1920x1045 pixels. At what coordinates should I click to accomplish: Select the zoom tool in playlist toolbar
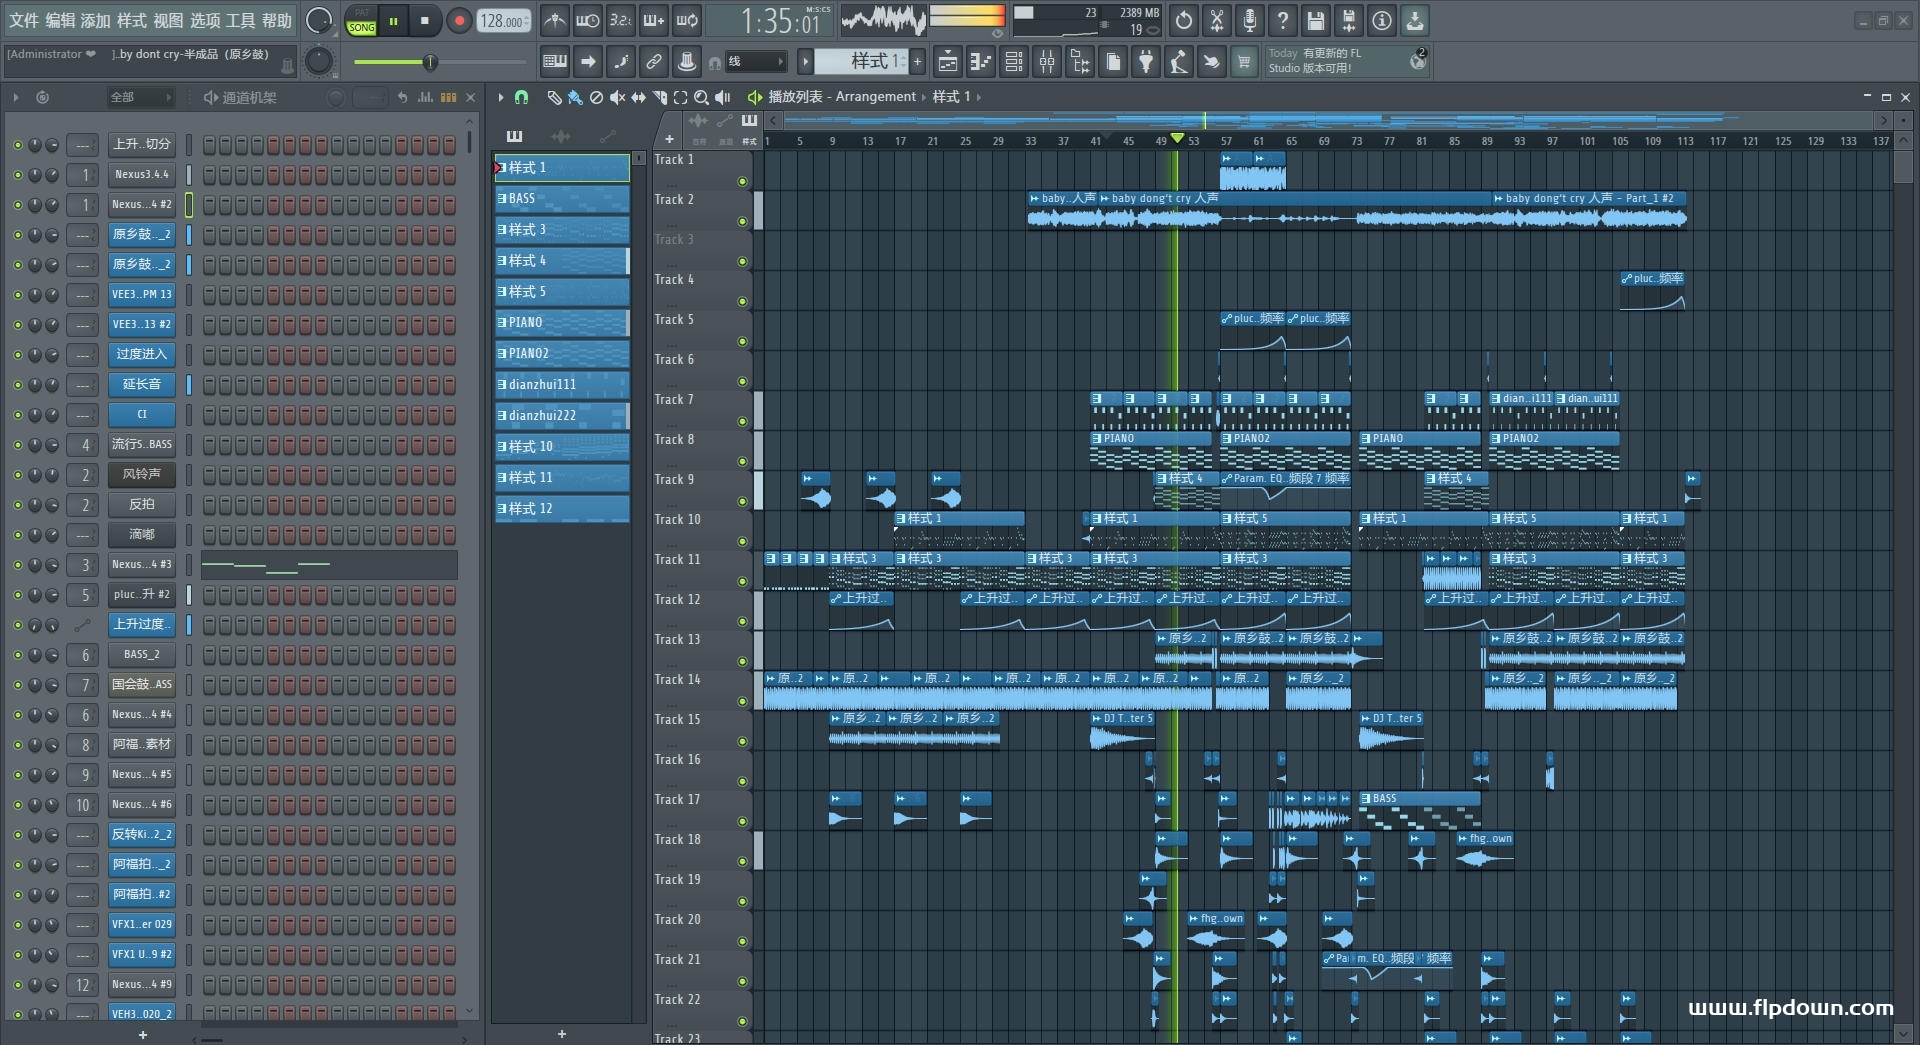(701, 97)
